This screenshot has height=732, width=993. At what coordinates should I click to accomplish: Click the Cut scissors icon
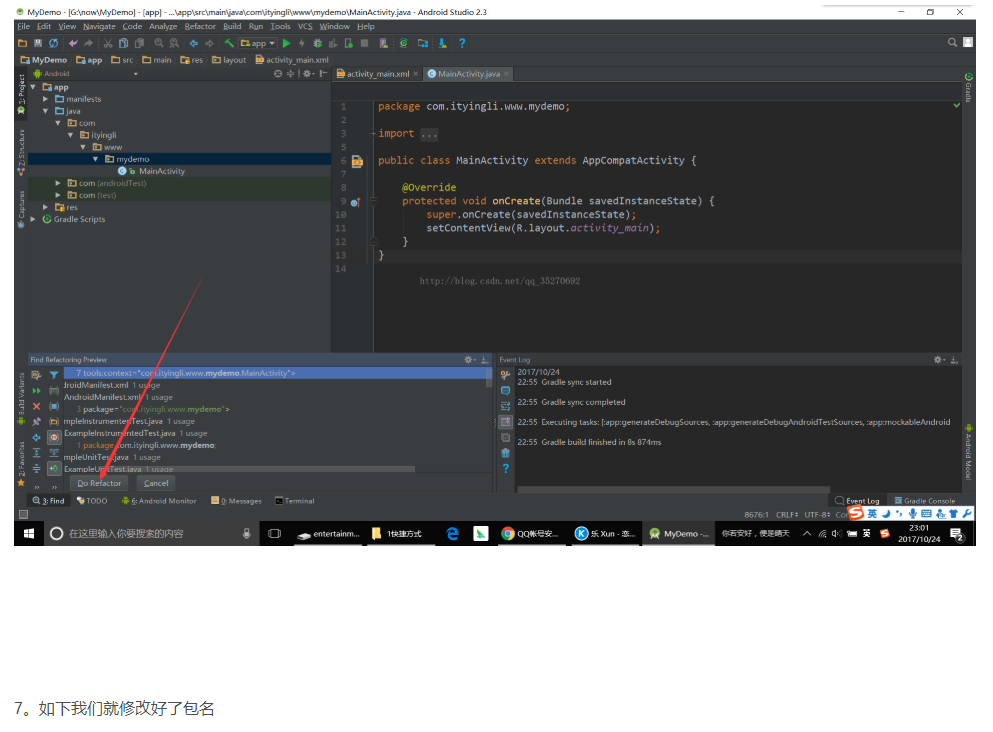click(x=108, y=43)
